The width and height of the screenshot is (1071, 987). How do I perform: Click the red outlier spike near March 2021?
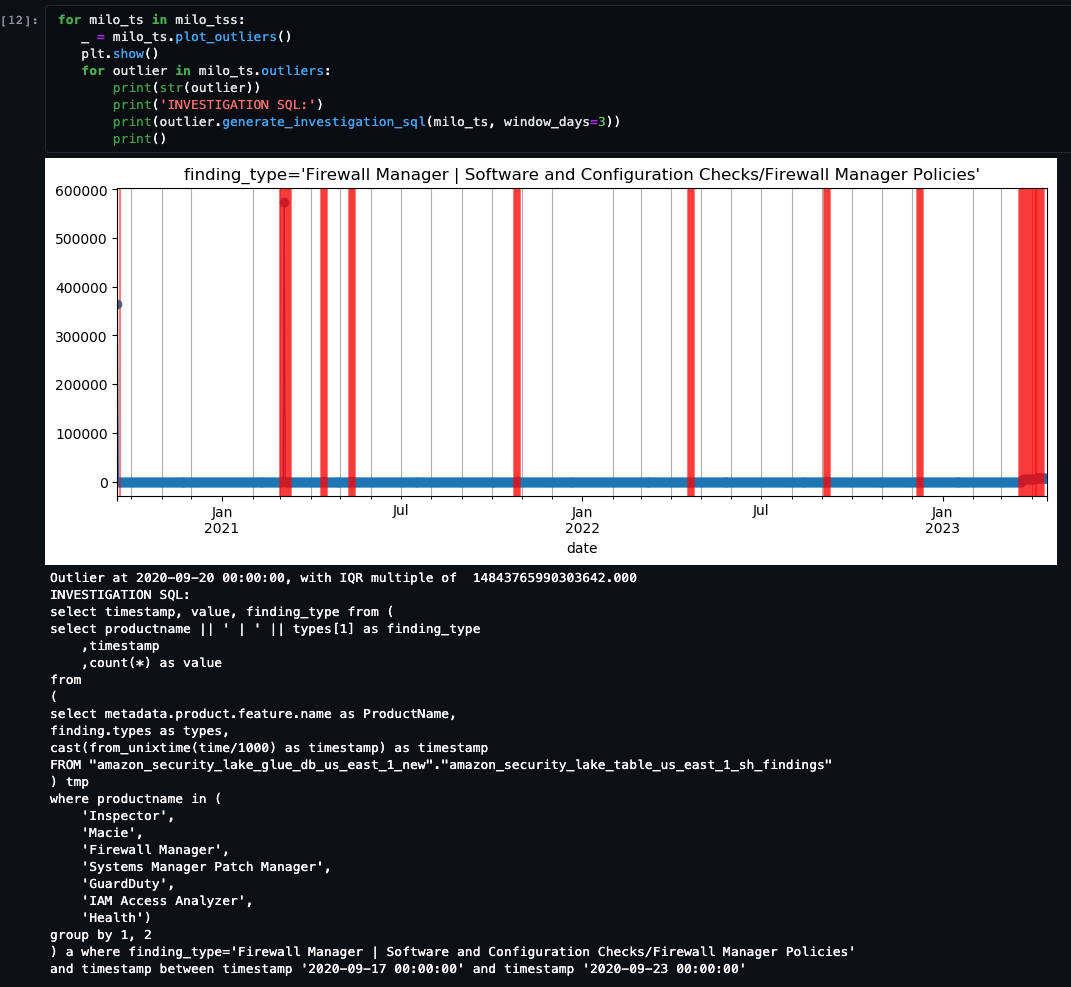[x=284, y=340]
